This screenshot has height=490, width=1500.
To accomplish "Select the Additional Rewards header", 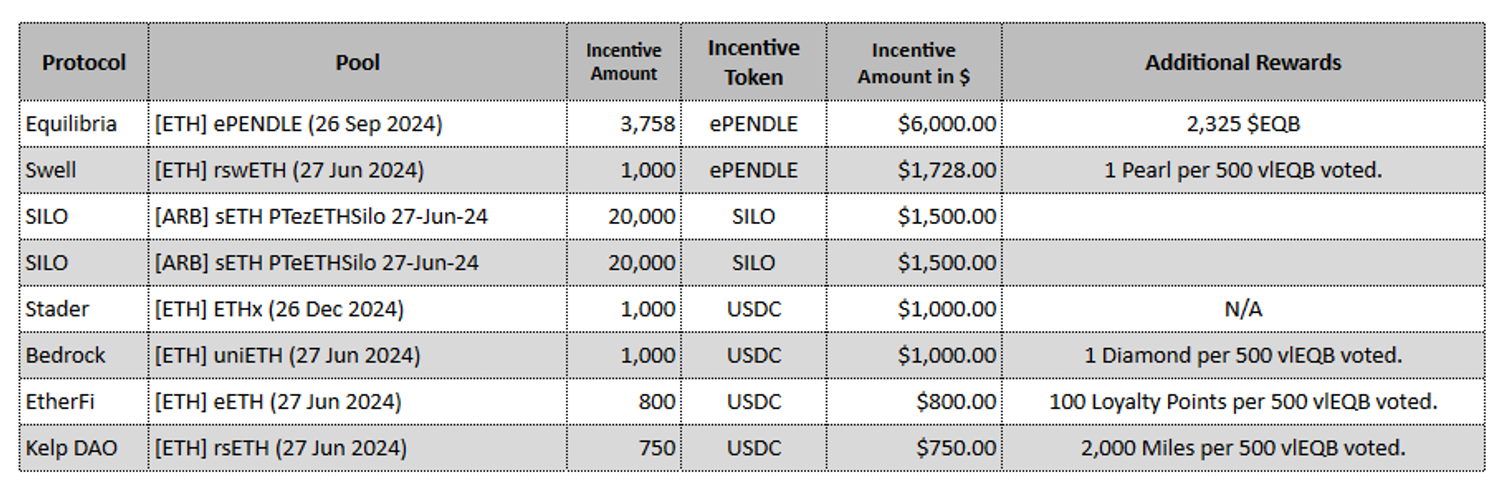I will [x=1243, y=62].
